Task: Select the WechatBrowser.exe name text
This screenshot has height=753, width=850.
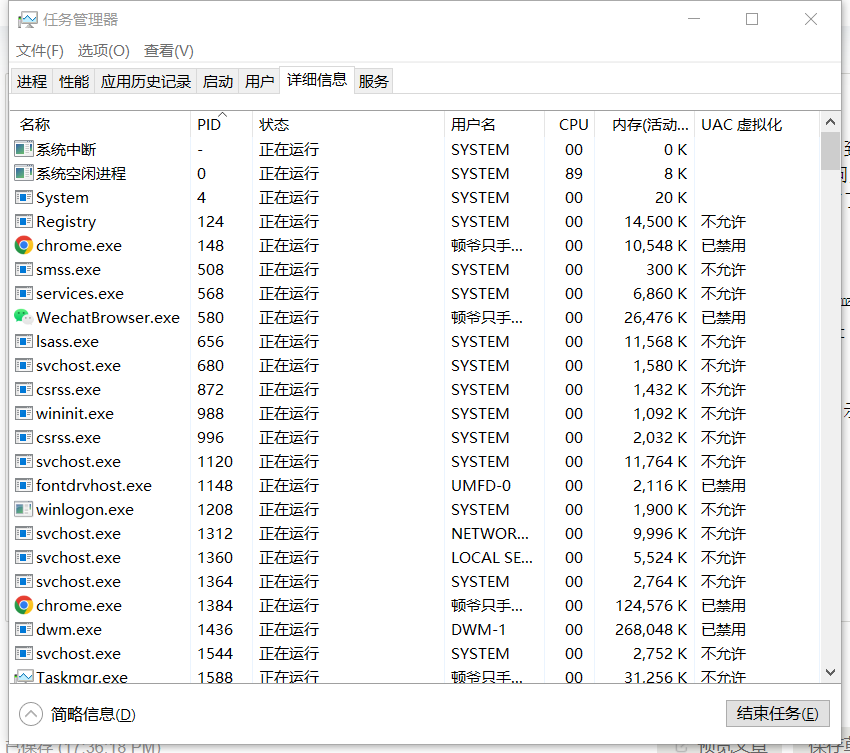Action: 108,318
